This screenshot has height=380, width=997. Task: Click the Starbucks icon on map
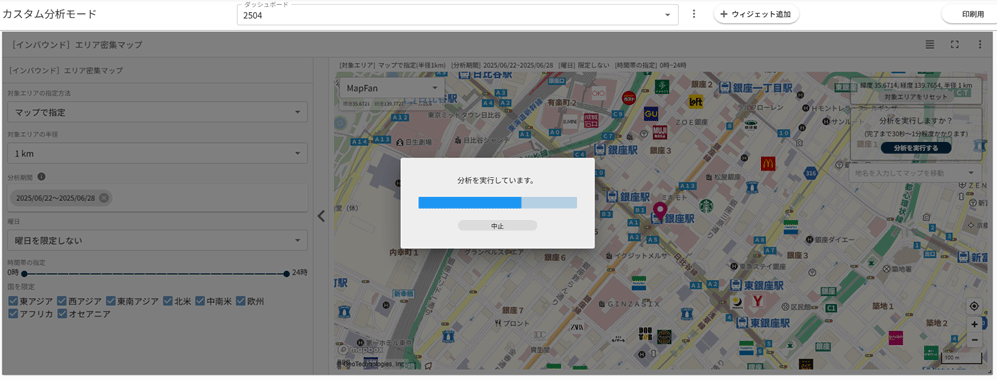click(706, 206)
